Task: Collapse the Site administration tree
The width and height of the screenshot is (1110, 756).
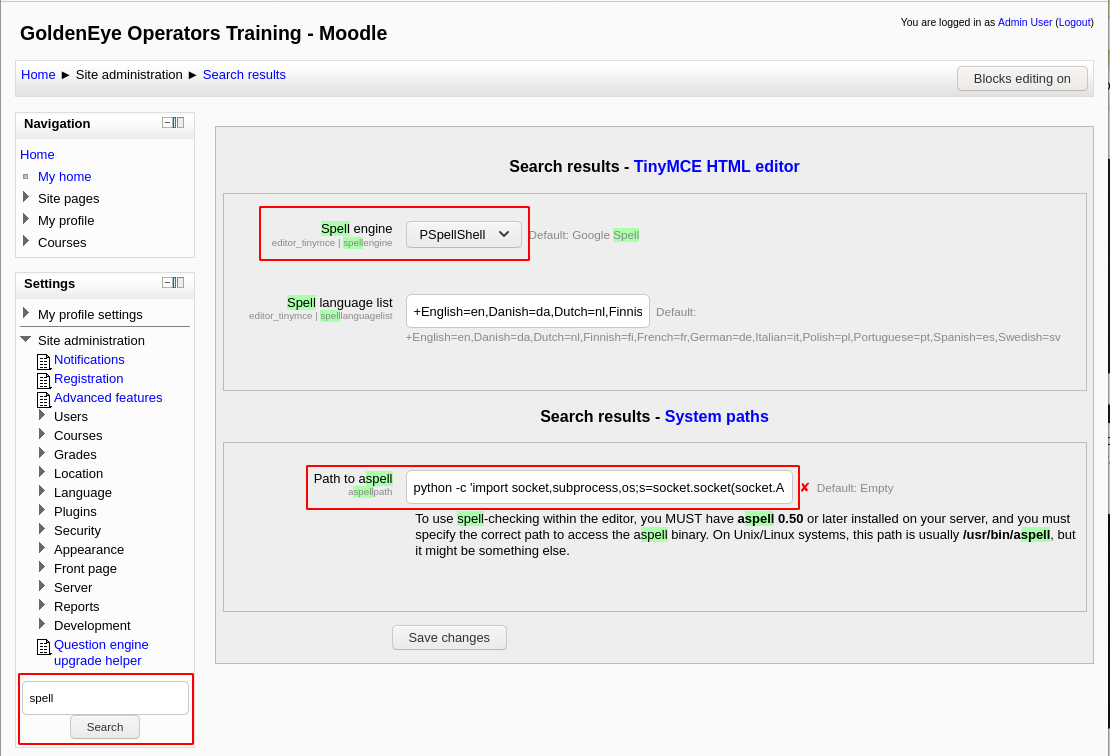Action: click(26, 340)
